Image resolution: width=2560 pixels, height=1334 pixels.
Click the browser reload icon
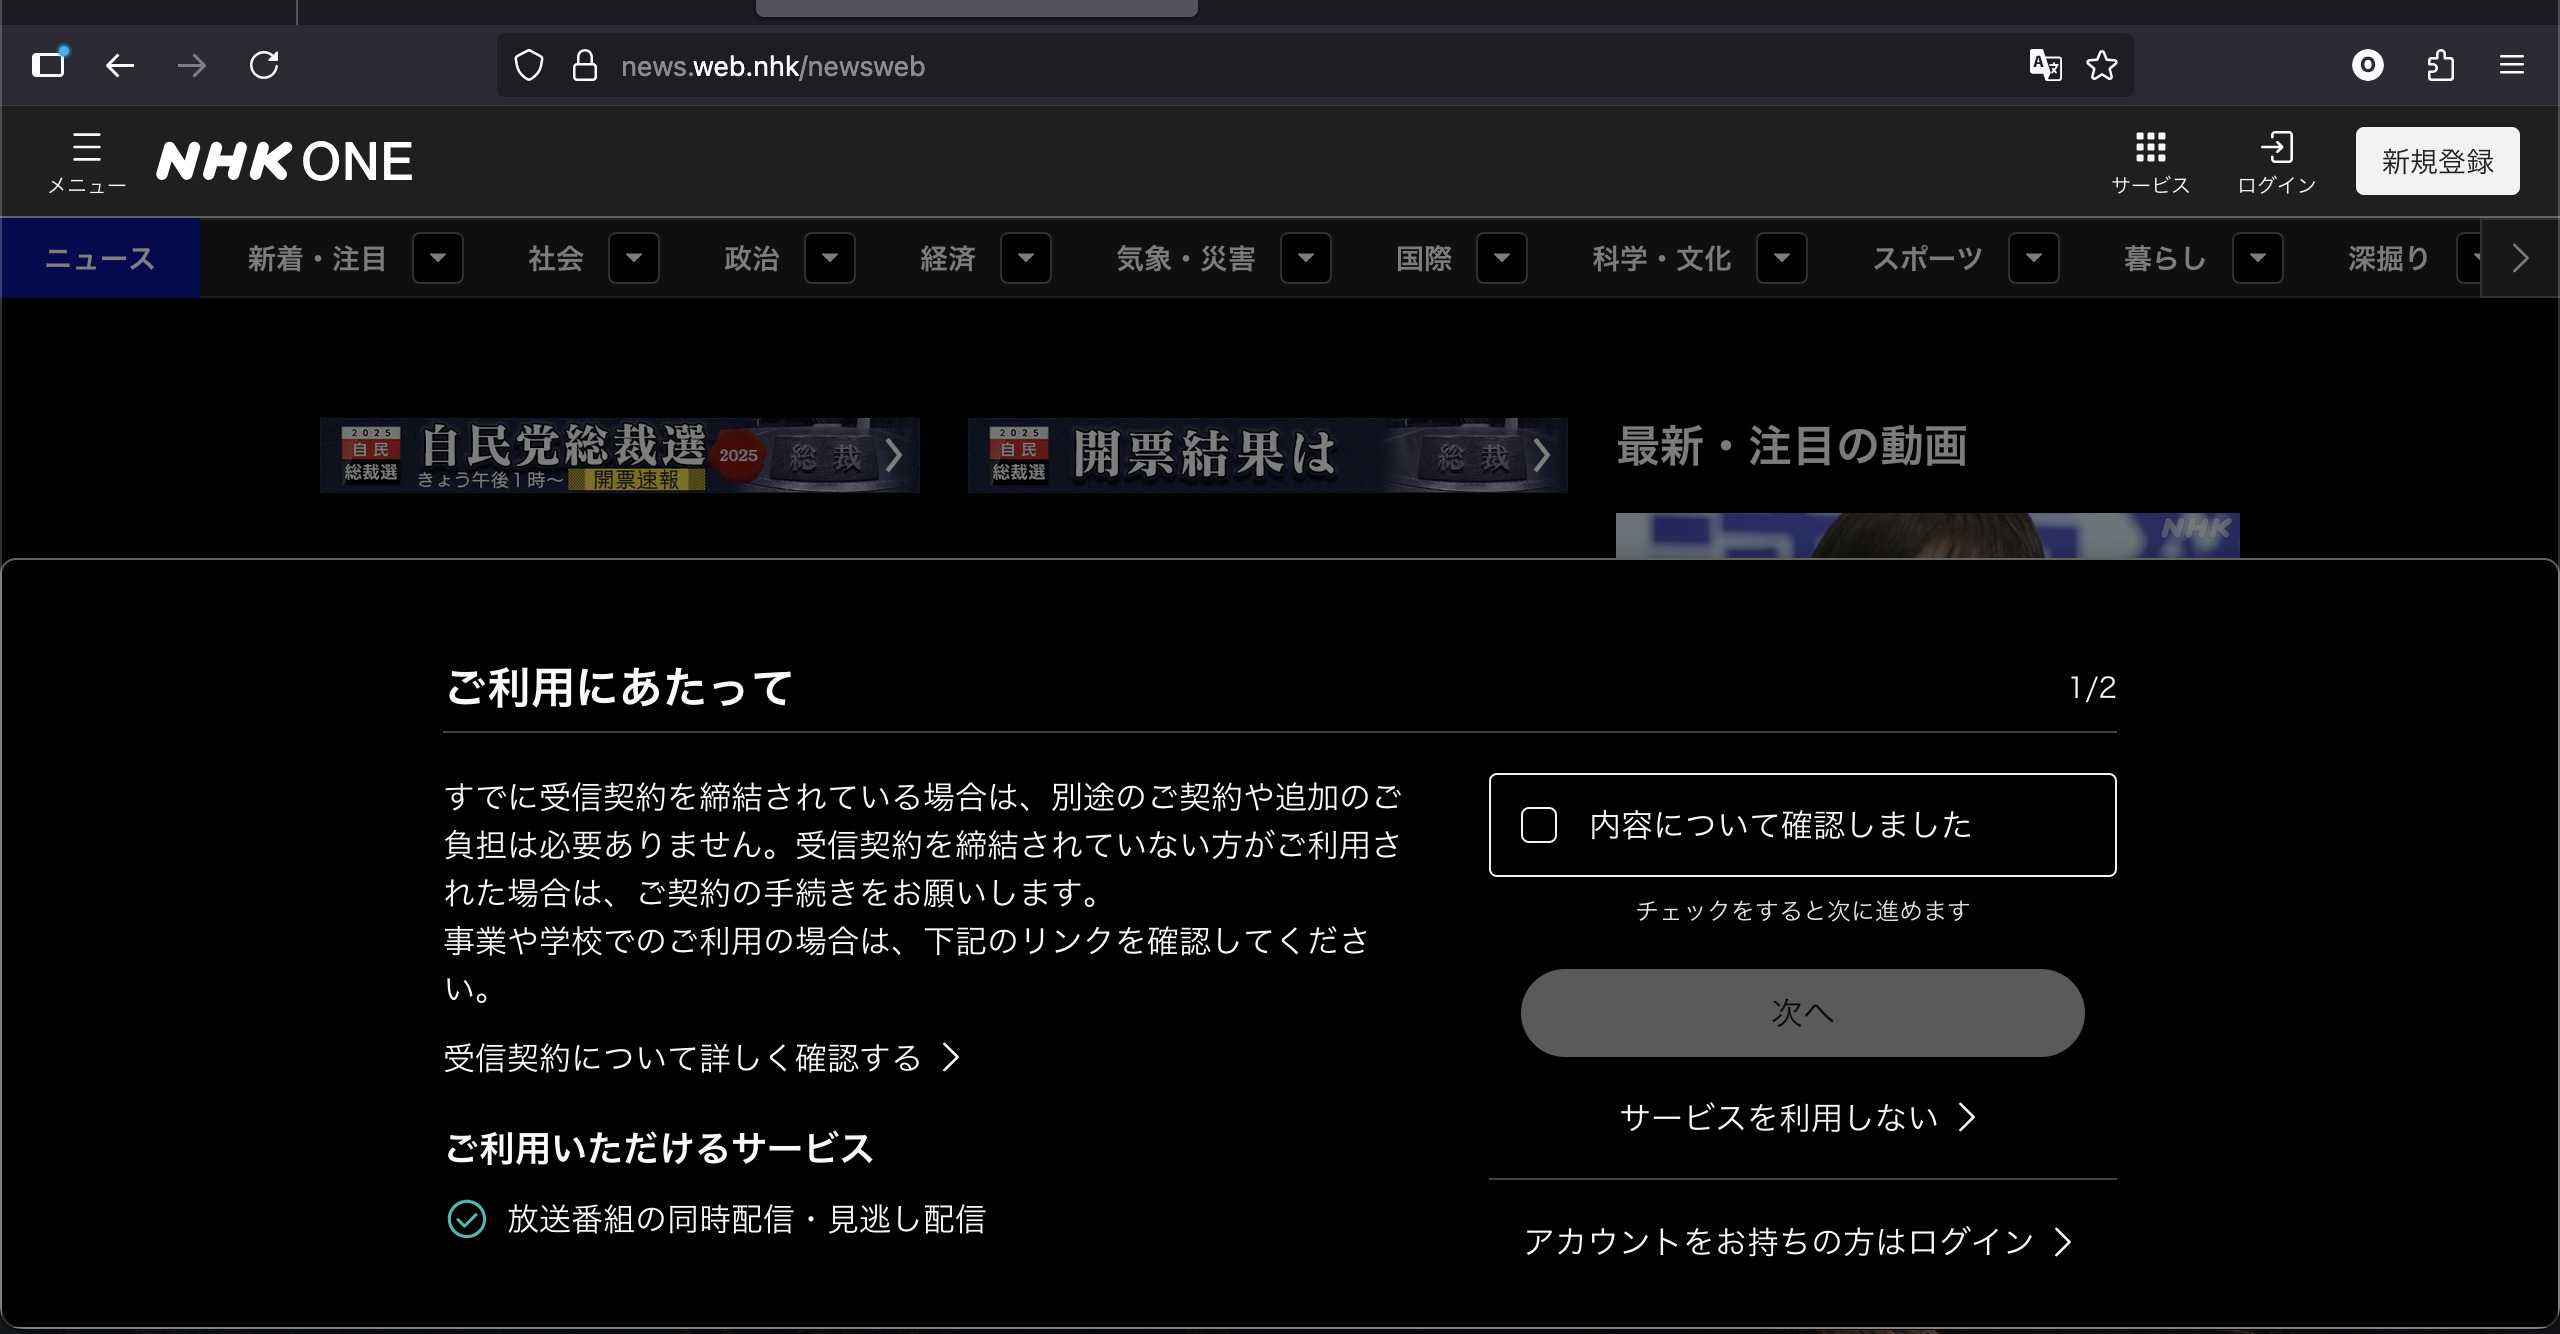click(x=264, y=66)
